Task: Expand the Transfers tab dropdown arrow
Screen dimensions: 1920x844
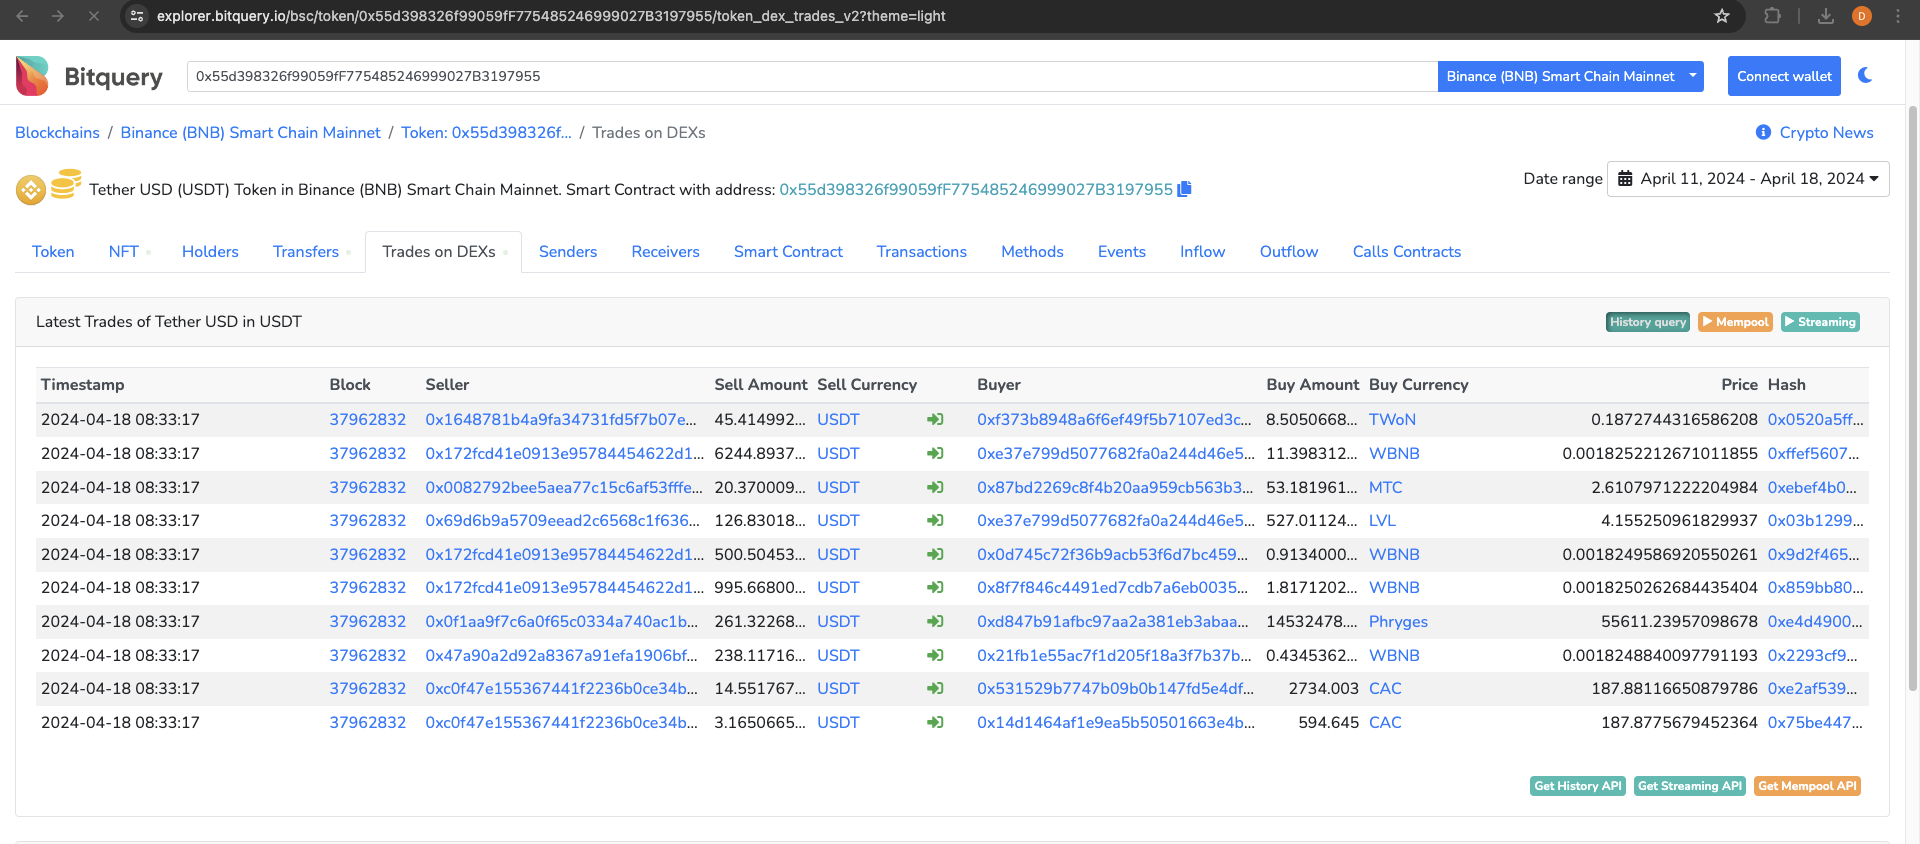Action: pos(348,253)
